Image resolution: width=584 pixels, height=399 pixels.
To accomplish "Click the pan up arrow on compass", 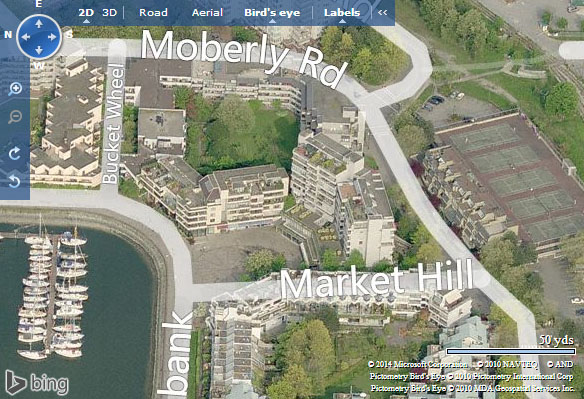I will [39, 24].
